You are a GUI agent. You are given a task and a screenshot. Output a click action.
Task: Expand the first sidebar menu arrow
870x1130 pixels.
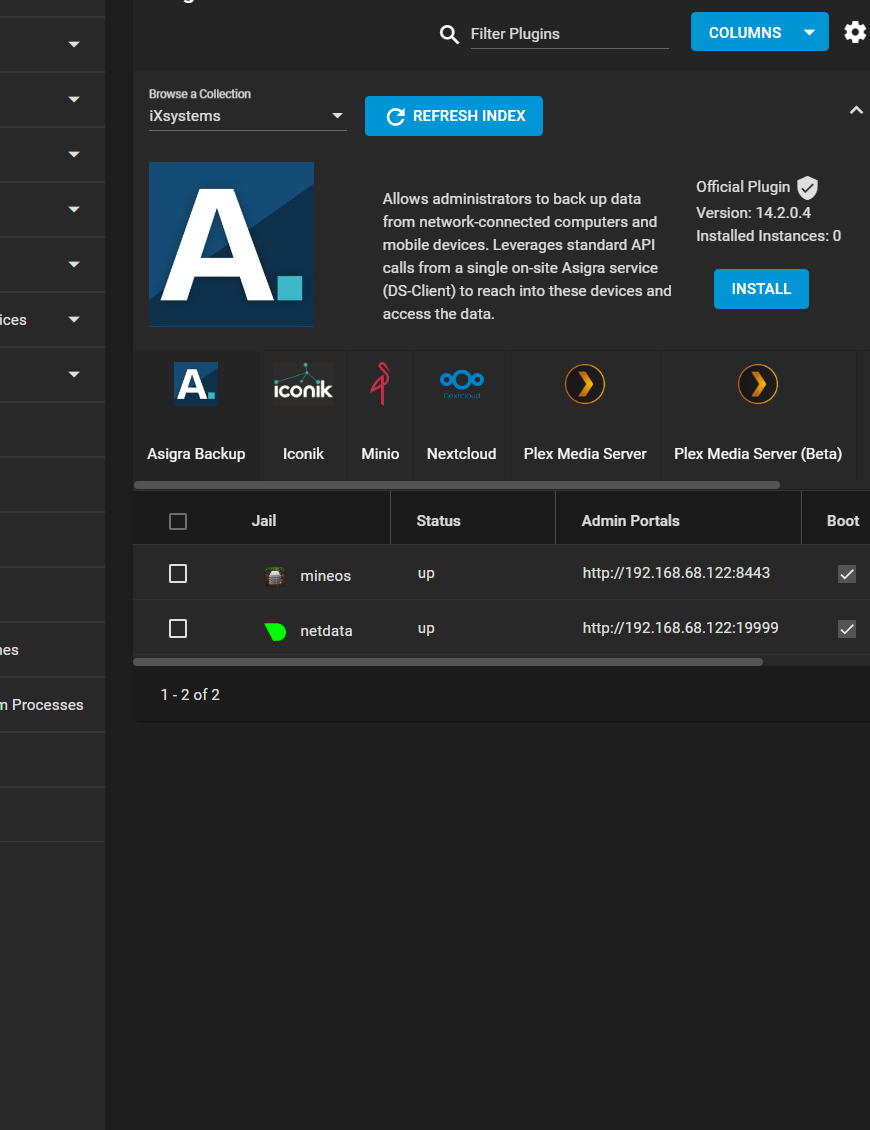(x=74, y=45)
